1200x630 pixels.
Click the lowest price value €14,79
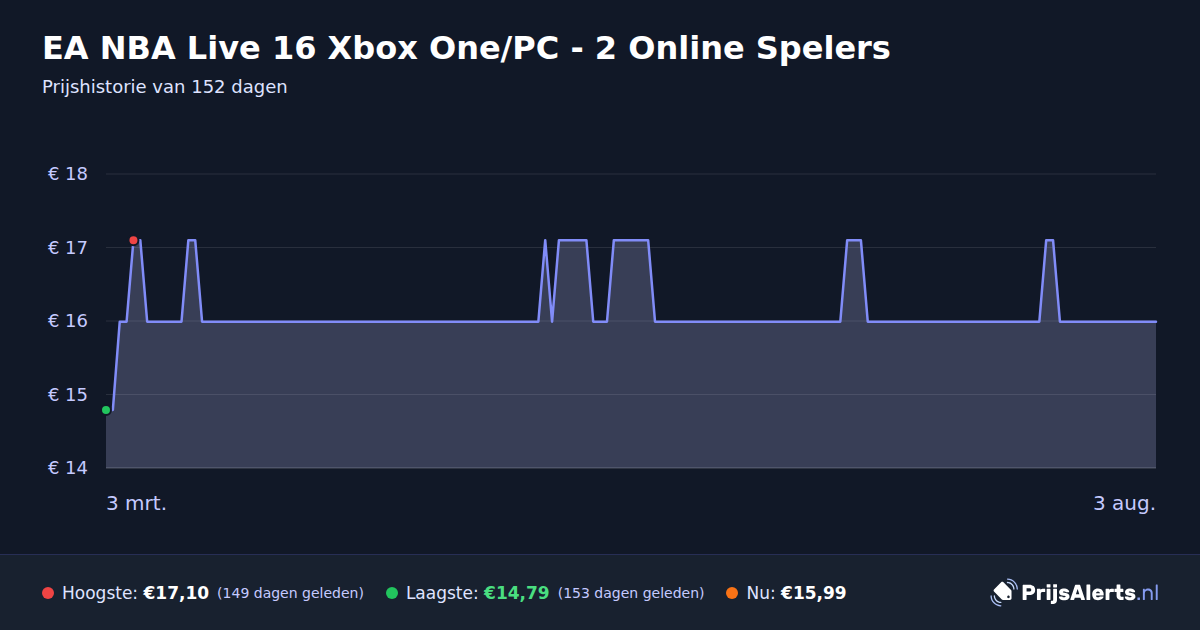pos(516,593)
